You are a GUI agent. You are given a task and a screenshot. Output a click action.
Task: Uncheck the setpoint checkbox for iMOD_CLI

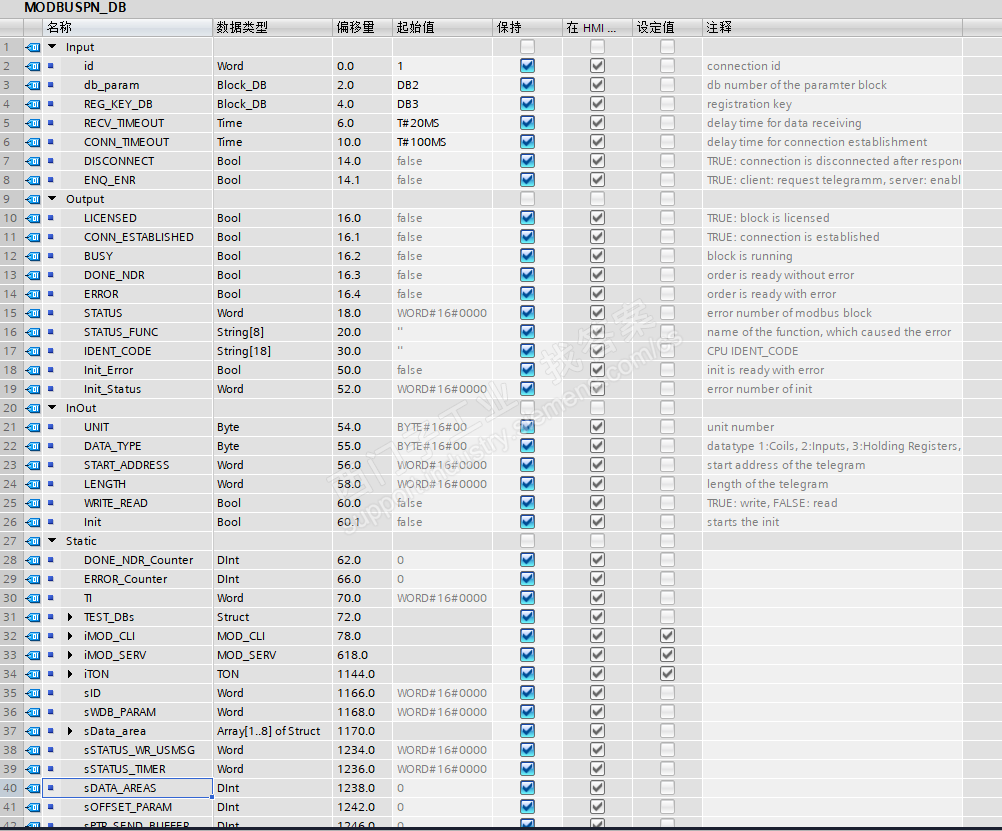(x=667, y=636)
